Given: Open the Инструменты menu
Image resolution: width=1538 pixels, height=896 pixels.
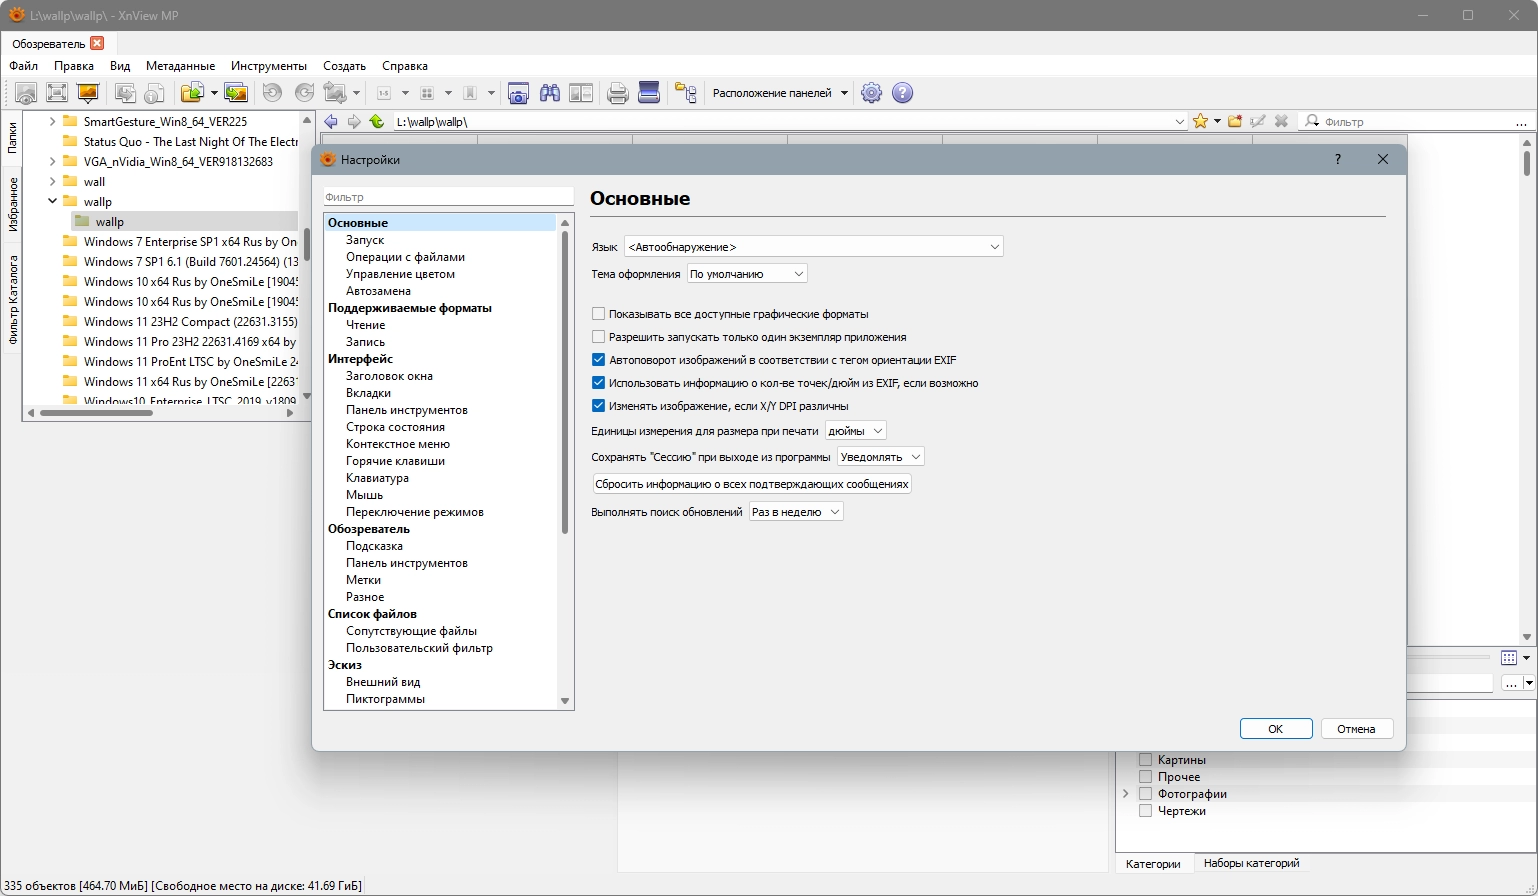Looking at the screenshot, I should pyautogui.click(x=268, y=66).
